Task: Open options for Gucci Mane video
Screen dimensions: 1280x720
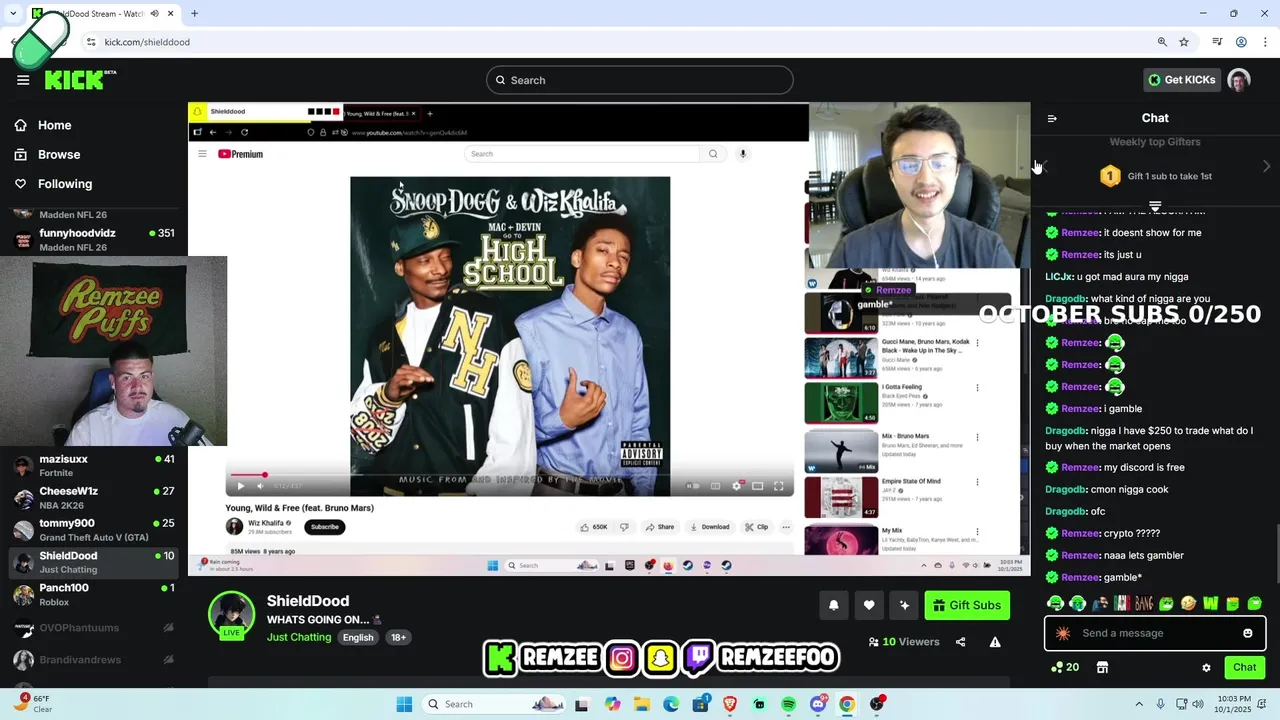Action: click(977, 343)
